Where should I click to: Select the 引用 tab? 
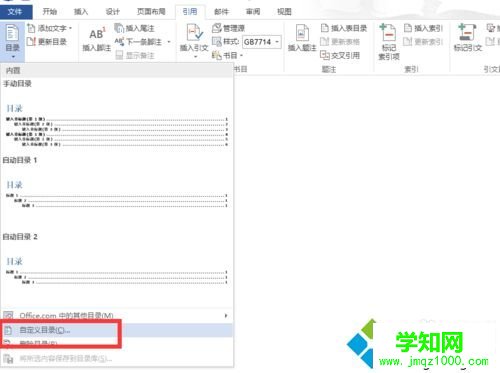tap(190, 12)
